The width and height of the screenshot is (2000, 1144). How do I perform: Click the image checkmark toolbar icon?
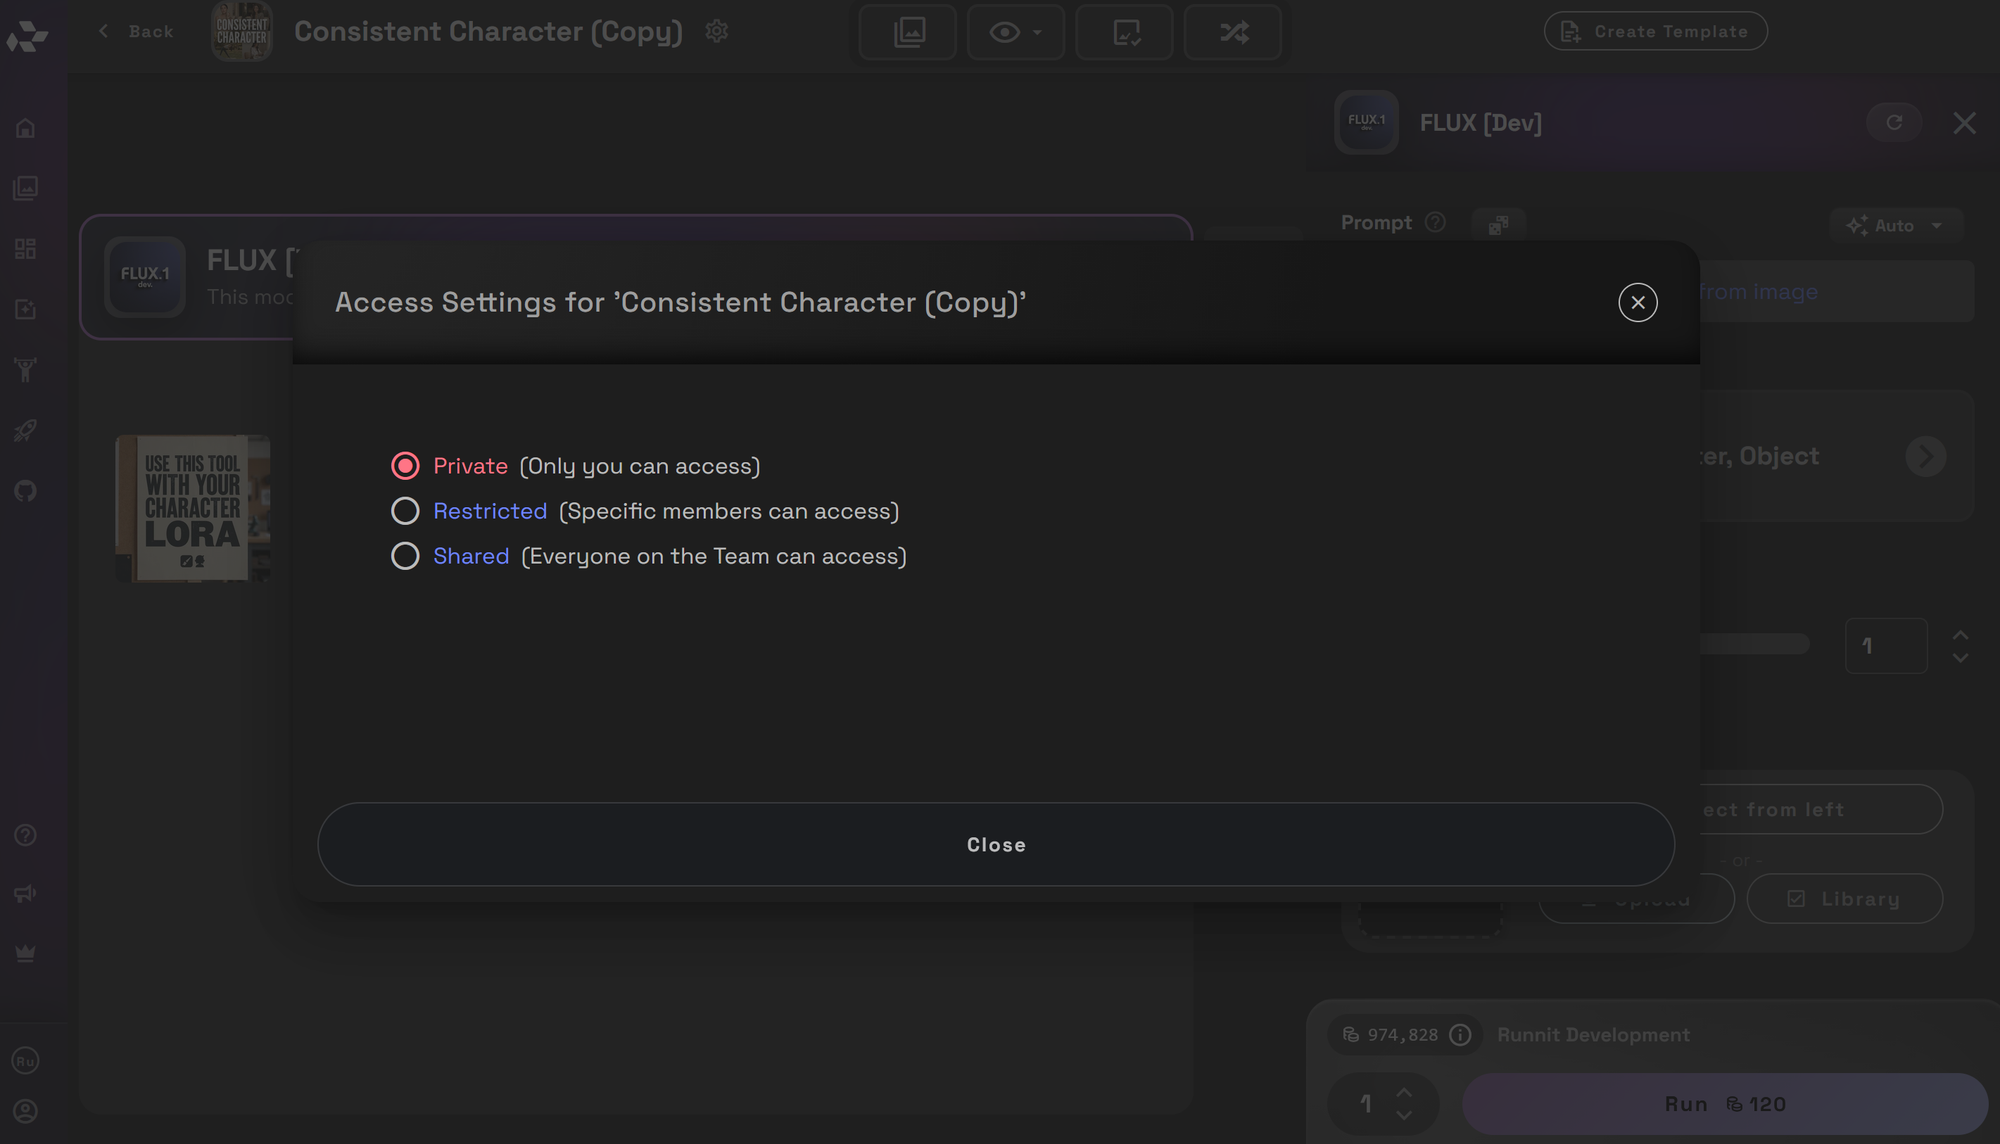[1125, 32]
